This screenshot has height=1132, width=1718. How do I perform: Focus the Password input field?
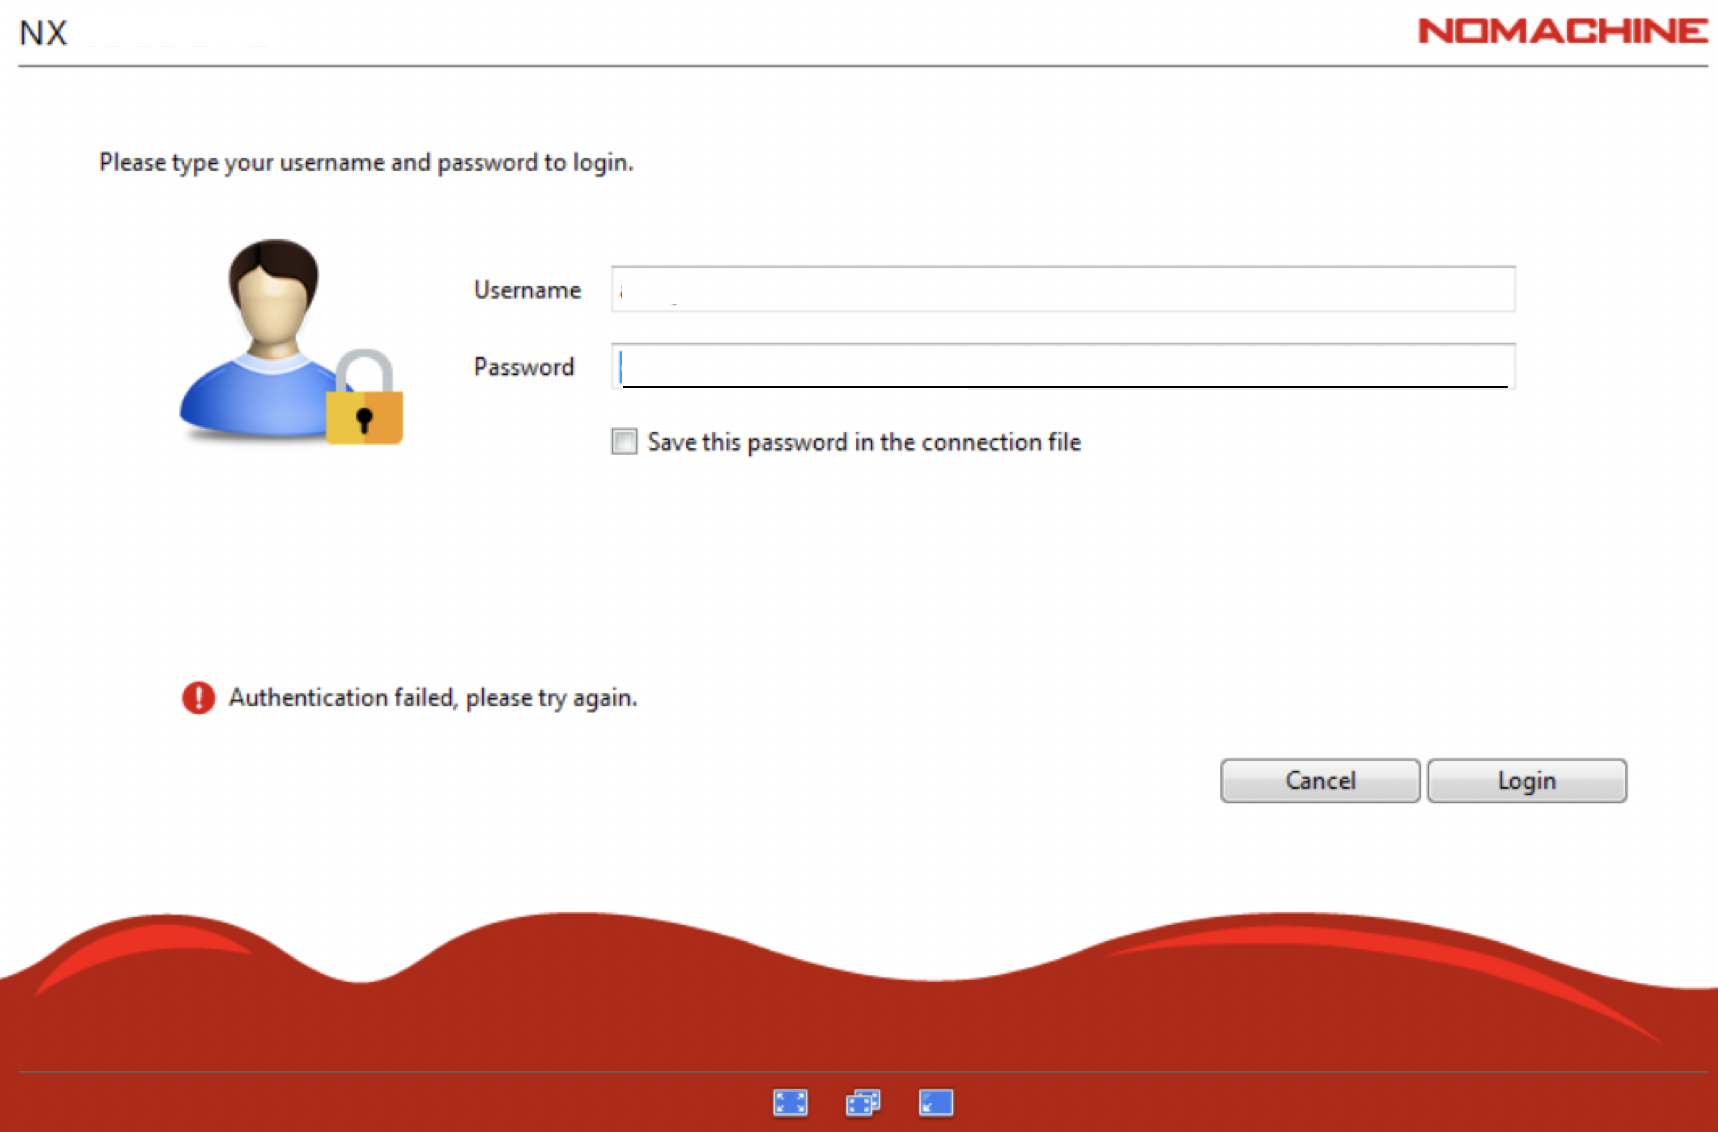pos(1063,366)
